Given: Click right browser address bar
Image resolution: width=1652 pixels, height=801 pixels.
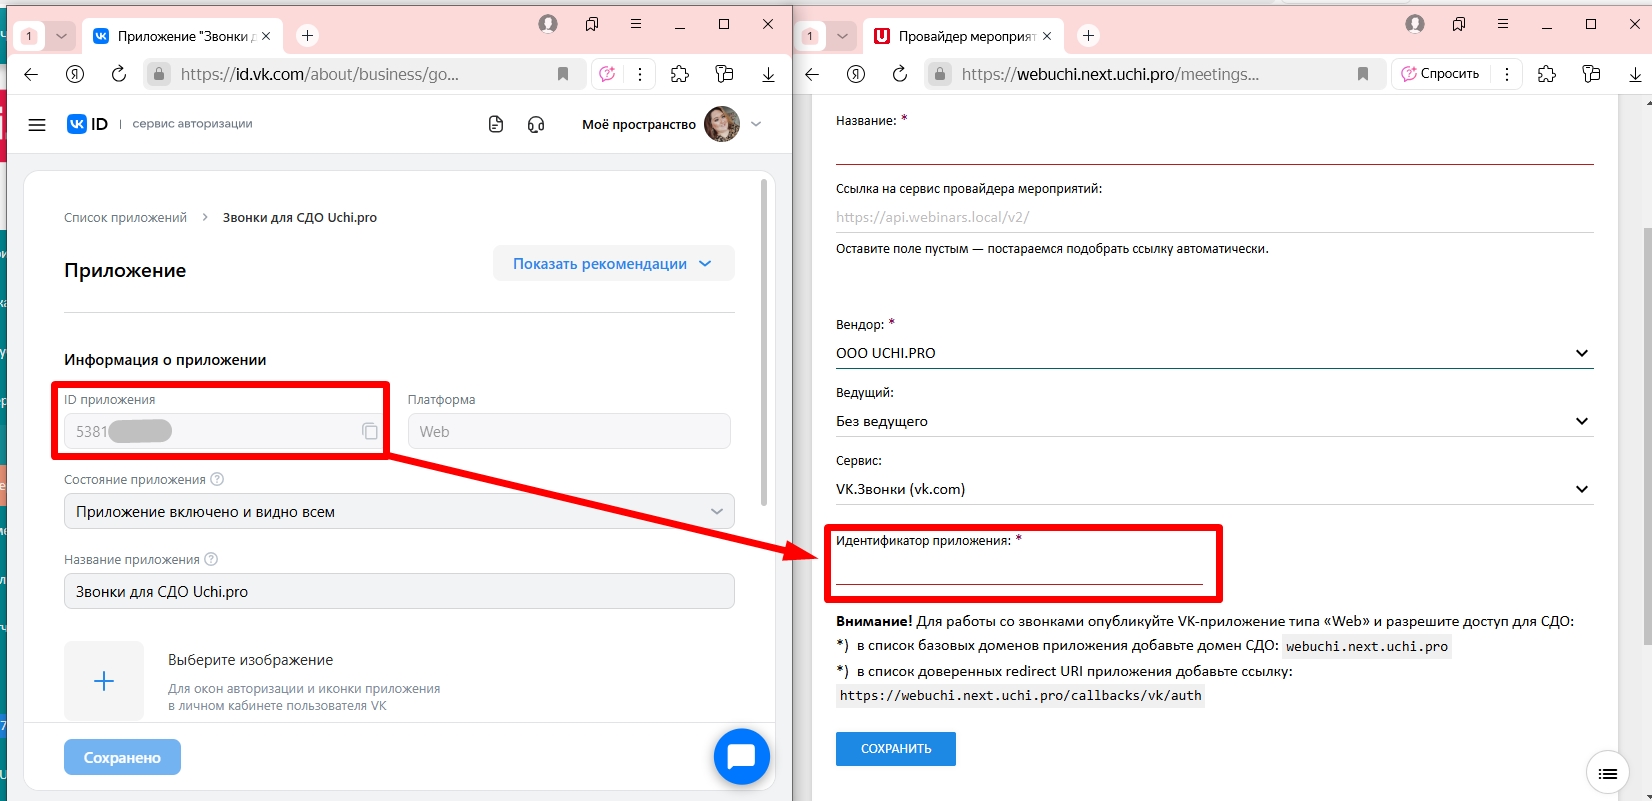Looking at the screenshot, I should coord(1154,74).
